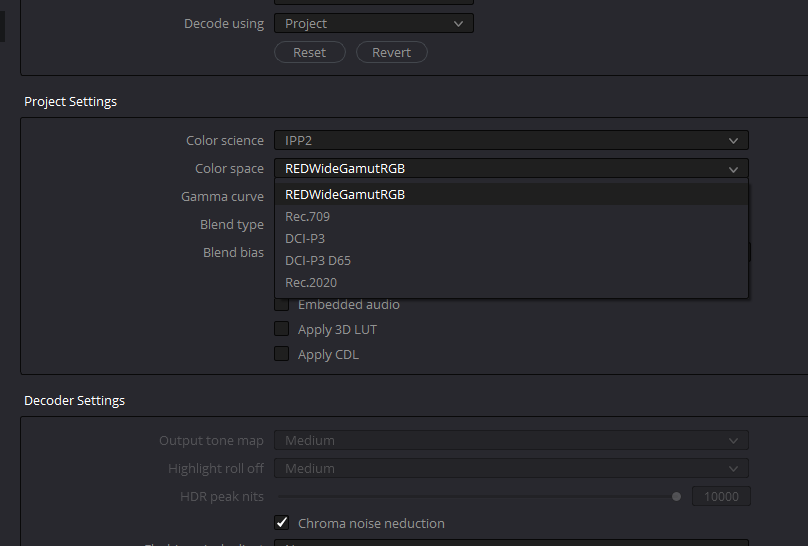Screen dimensions: 808x546
Task: Click the Decoder Settings section header
Action: pyautogui.click(x=74, y=401)
